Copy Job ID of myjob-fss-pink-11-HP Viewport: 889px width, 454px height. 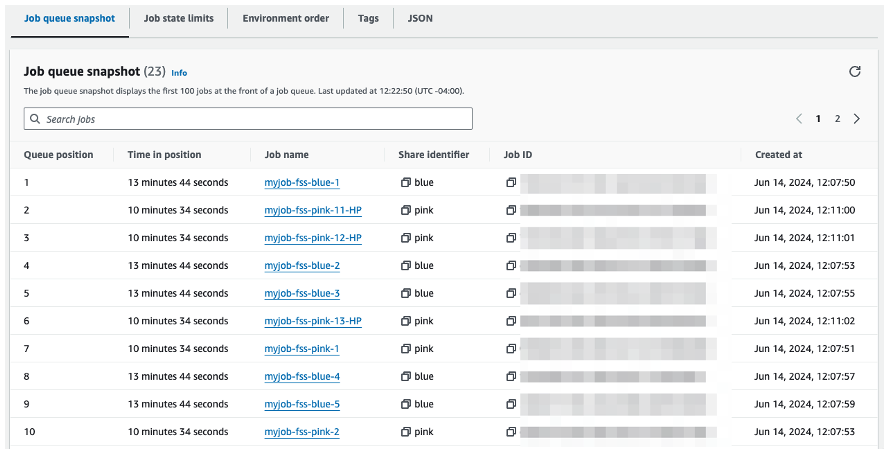511,210
